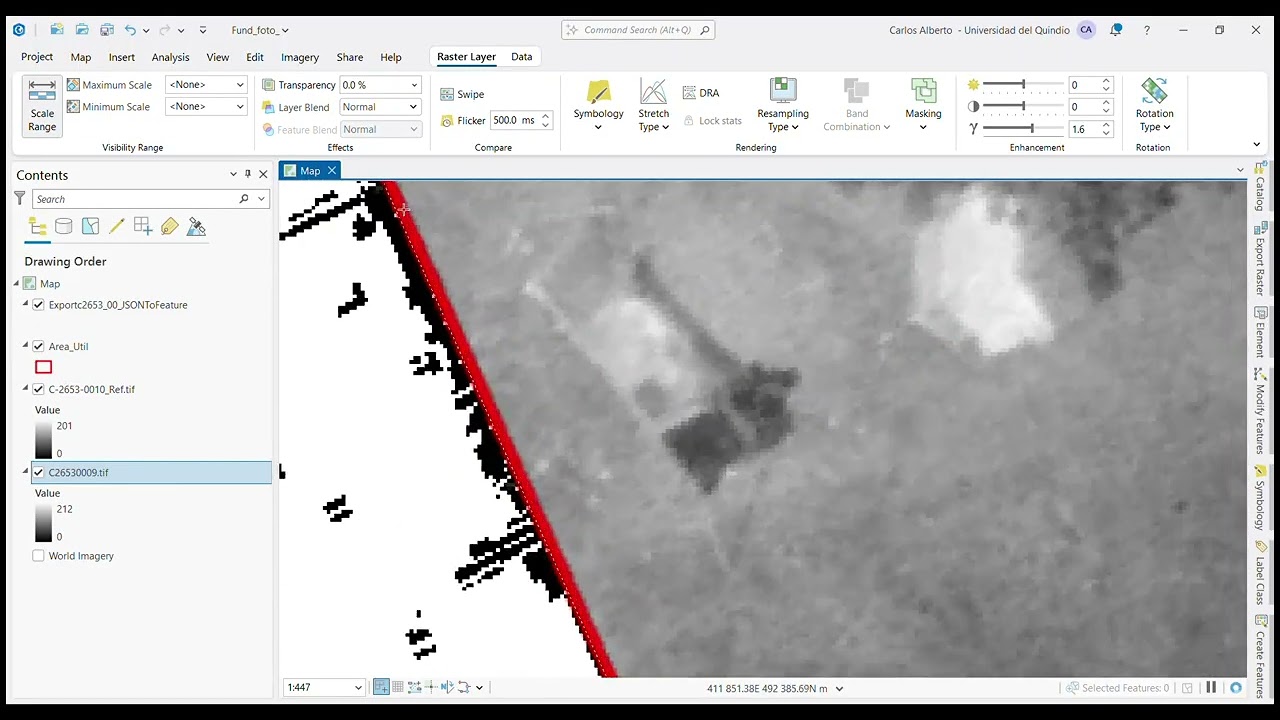The width and height of the screenshot is (1280, 720).
Task: Select List By Snapping icon
Action: [143, 227]
